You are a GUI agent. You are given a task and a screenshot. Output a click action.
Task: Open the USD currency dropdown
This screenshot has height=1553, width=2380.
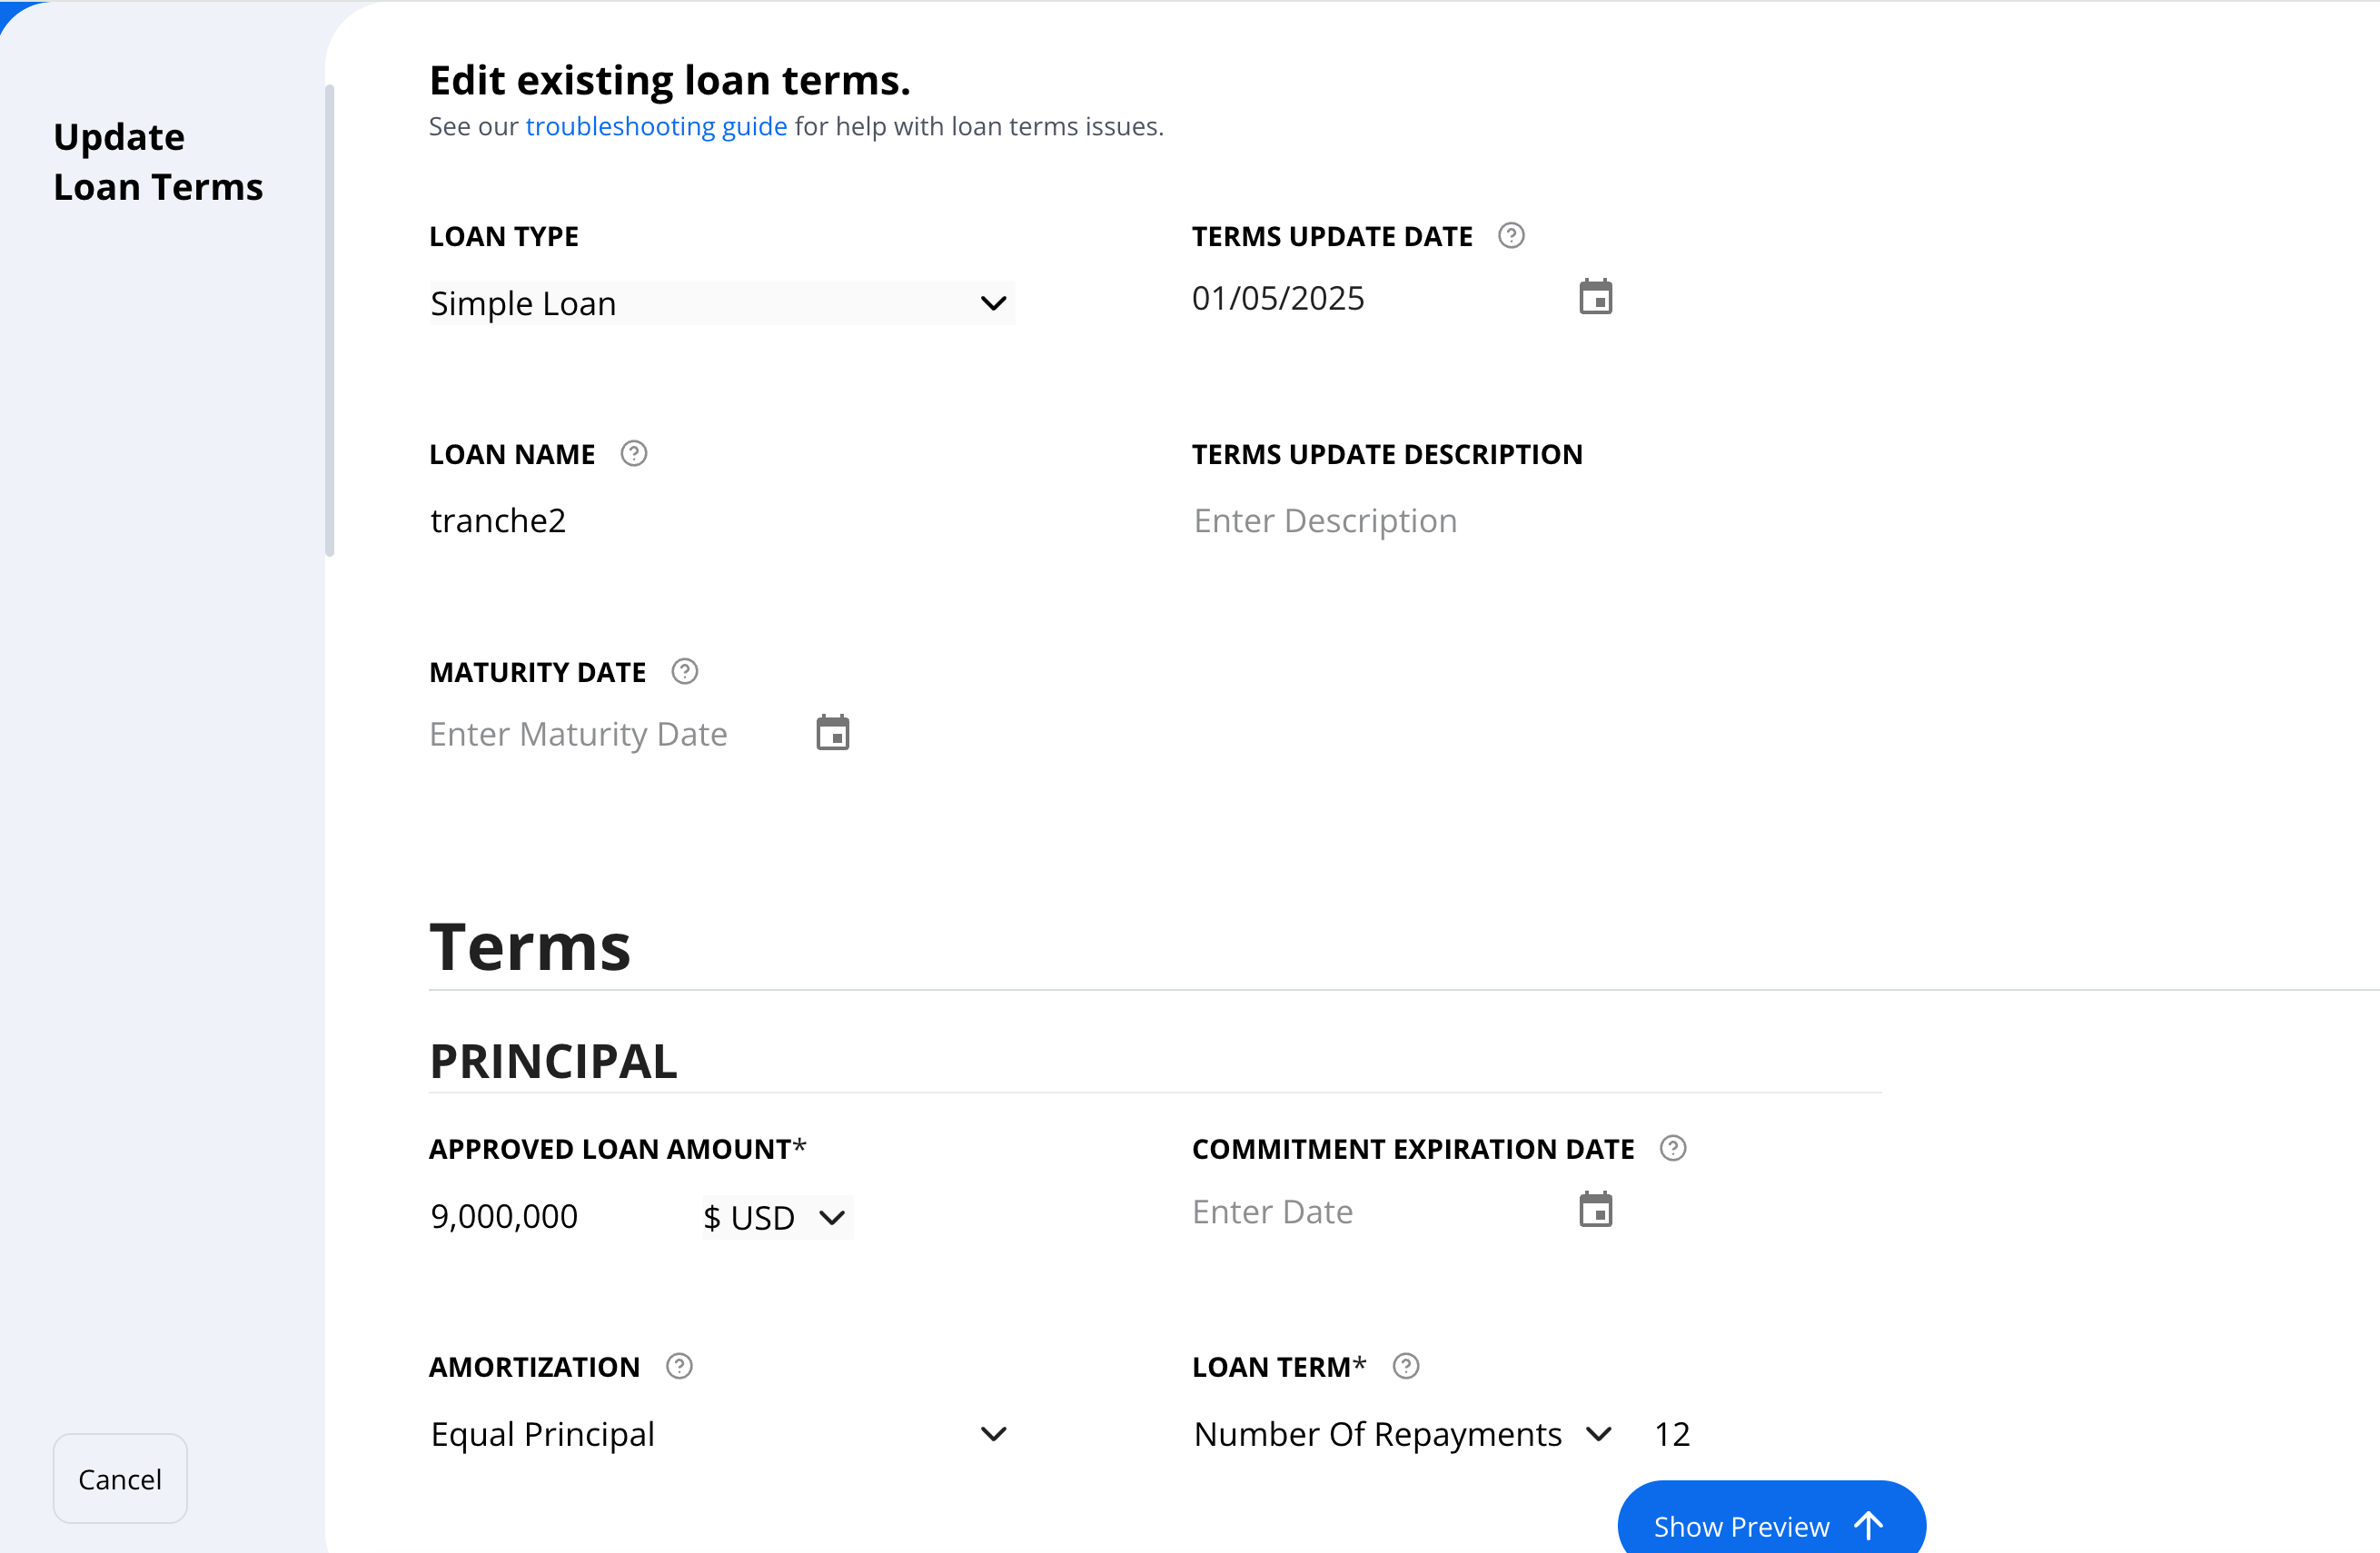tap(777, 1218)
